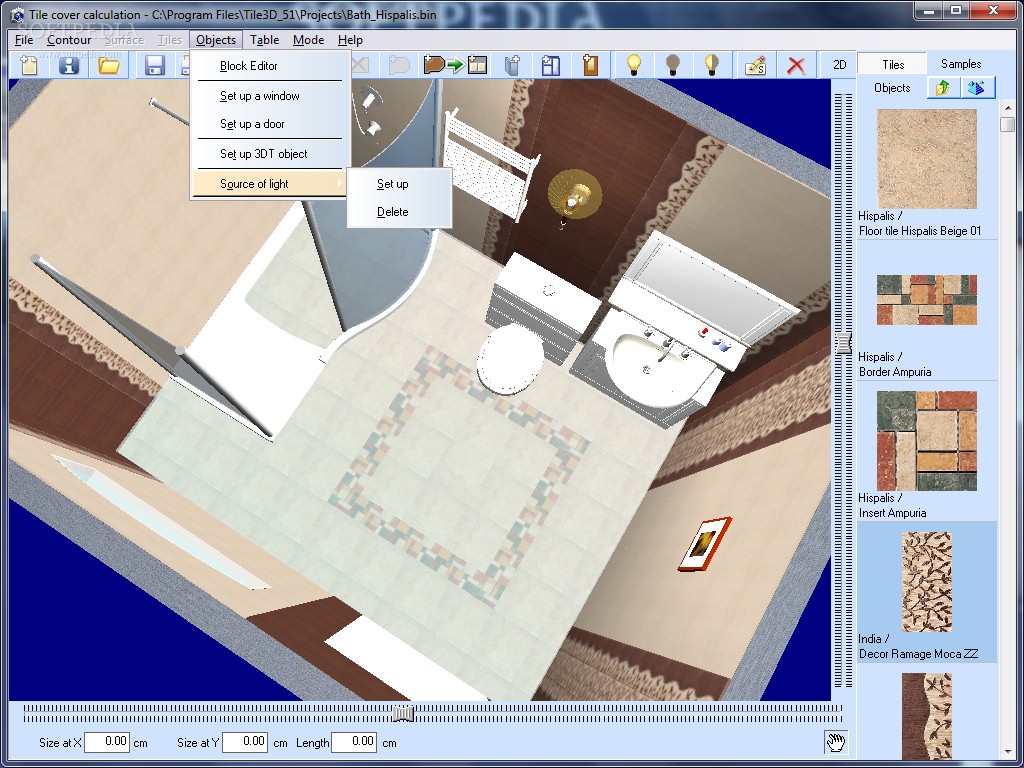Click the add brown 3DT object icon
Image resolution: width=1024 pixels, height=768 pixels.
[x=590, y=65]
